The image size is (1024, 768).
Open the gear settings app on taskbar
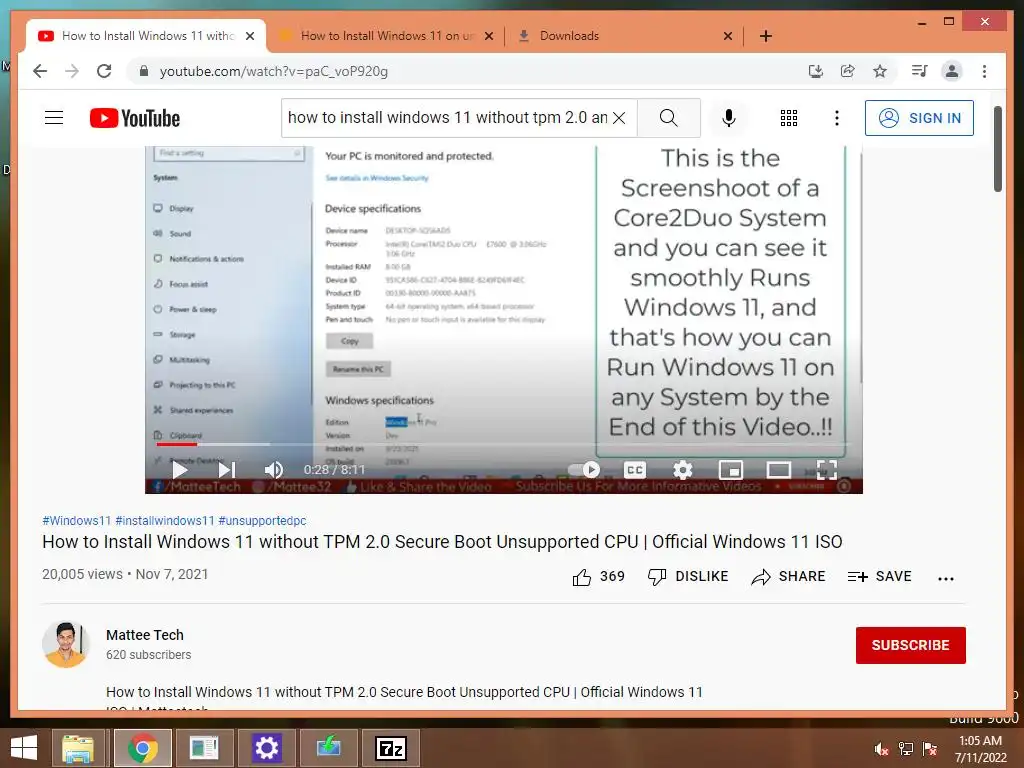click(266, 748)
